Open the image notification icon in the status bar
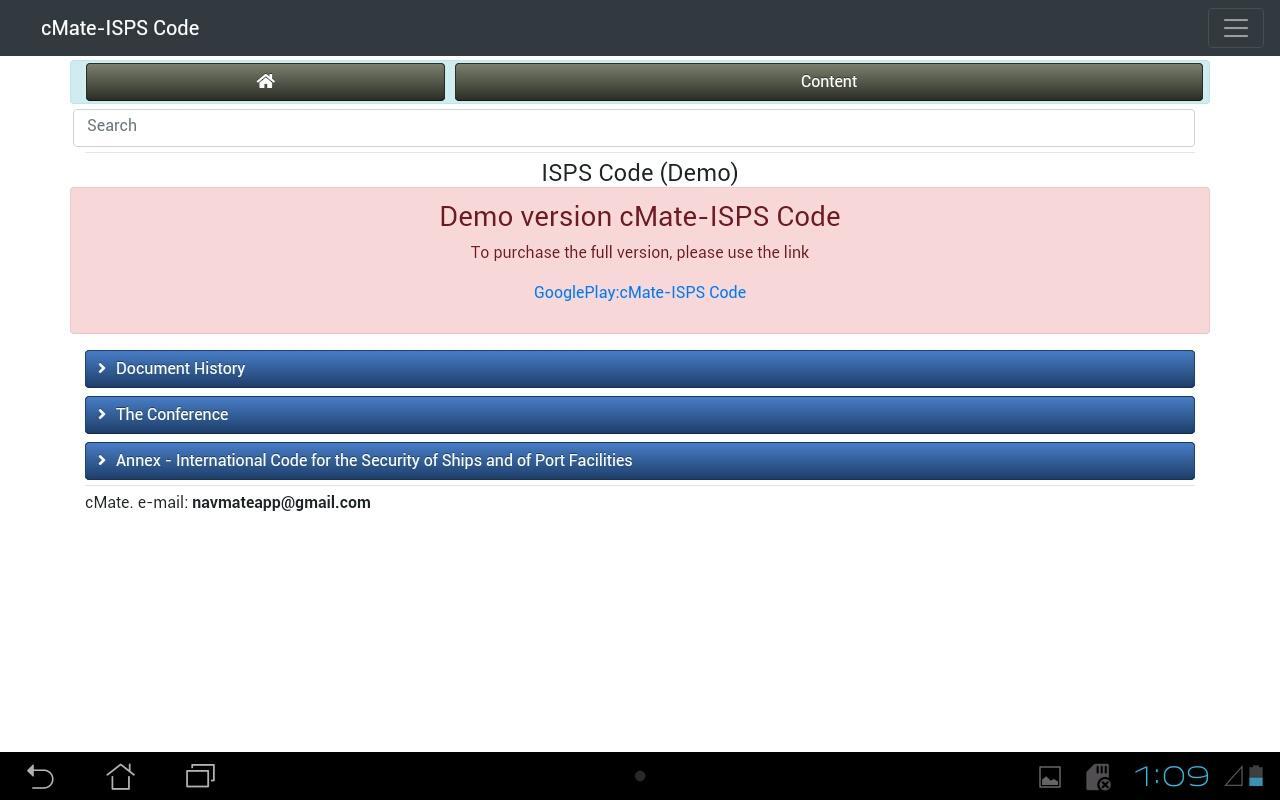This screenshot has width=1280, height=800. pos(1050,777)
